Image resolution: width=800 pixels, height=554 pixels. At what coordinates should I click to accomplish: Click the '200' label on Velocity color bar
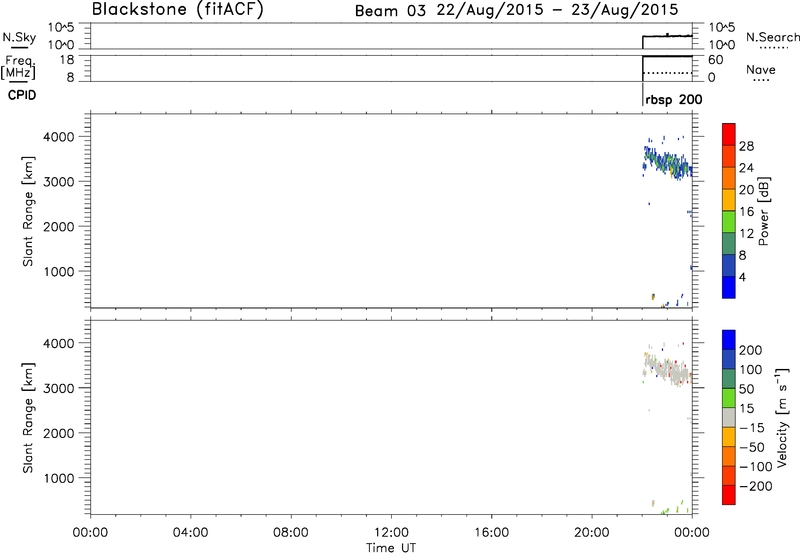coord(751,350)
